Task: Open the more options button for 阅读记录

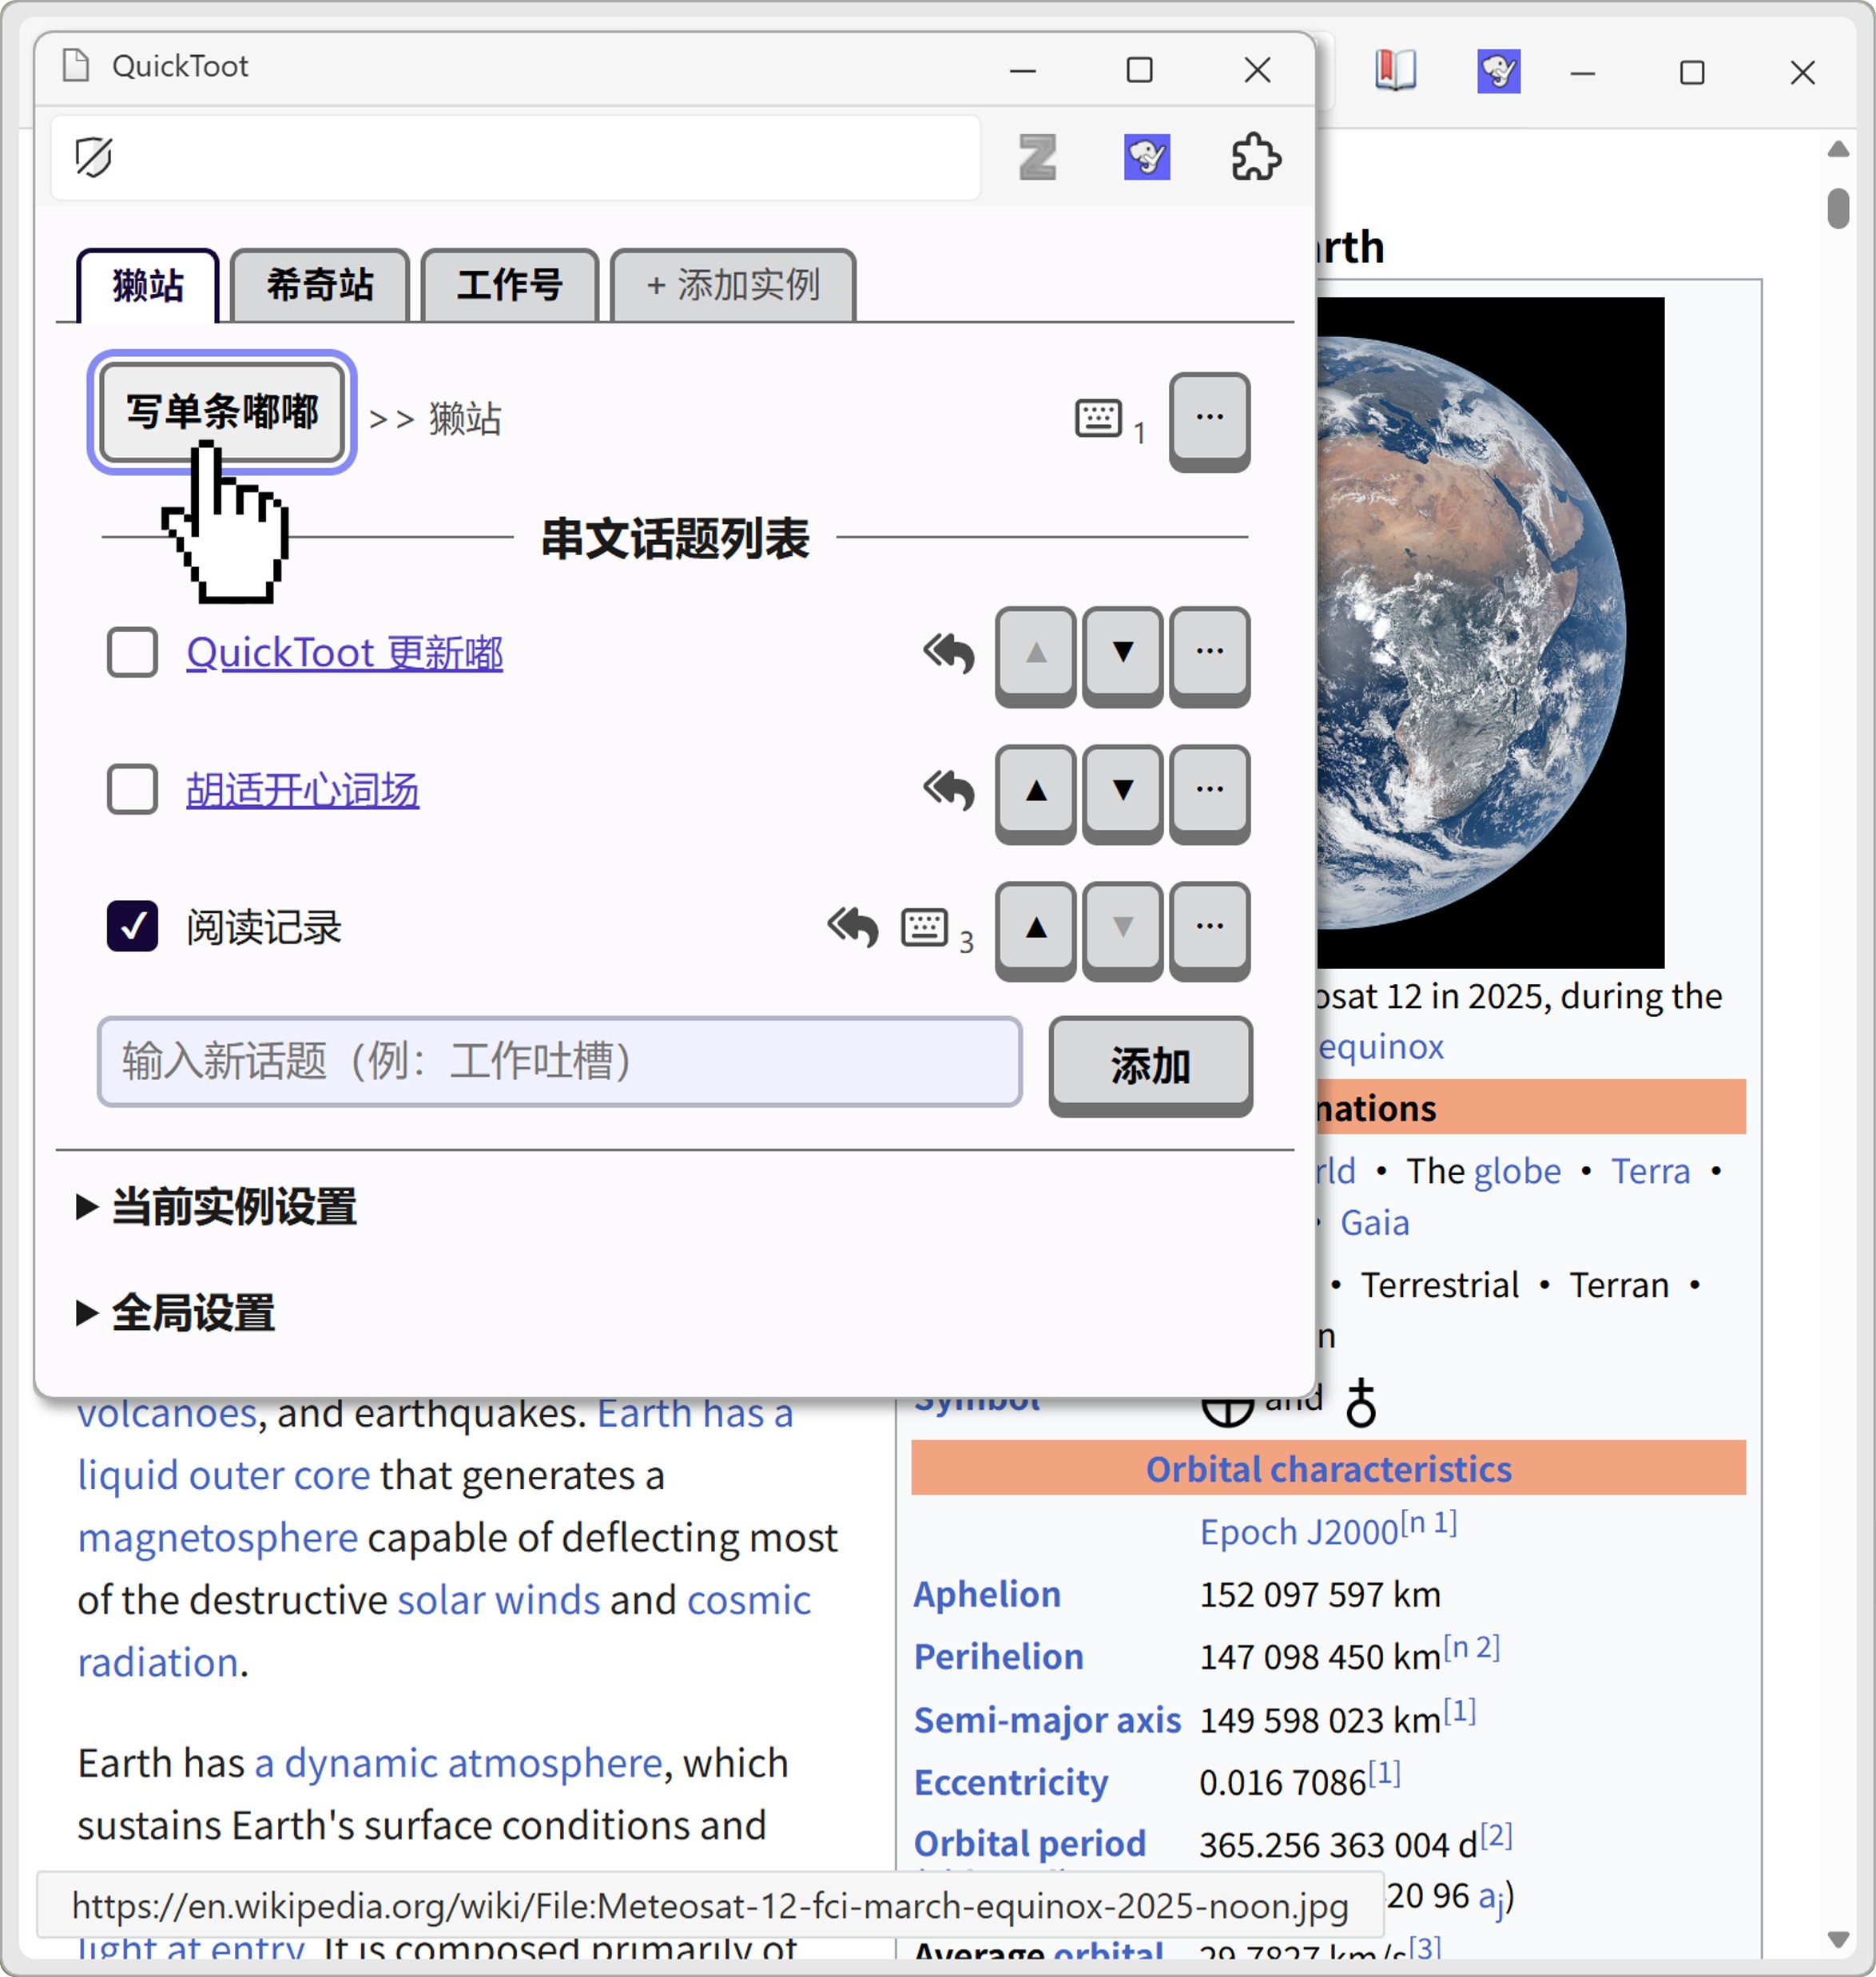Action: pyautogui.click(x=1209, y=927)
